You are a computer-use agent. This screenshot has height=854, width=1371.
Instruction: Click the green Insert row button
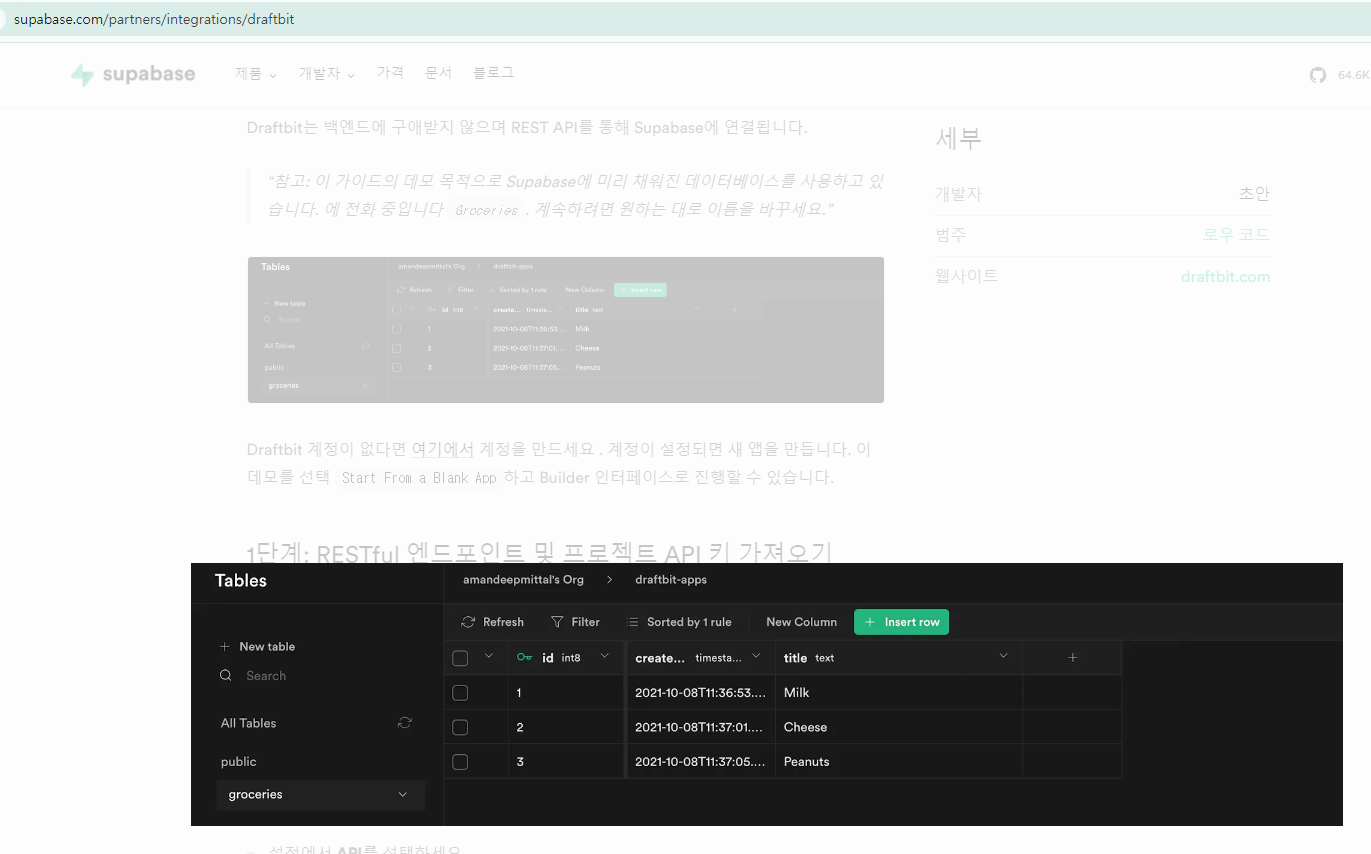901,622
